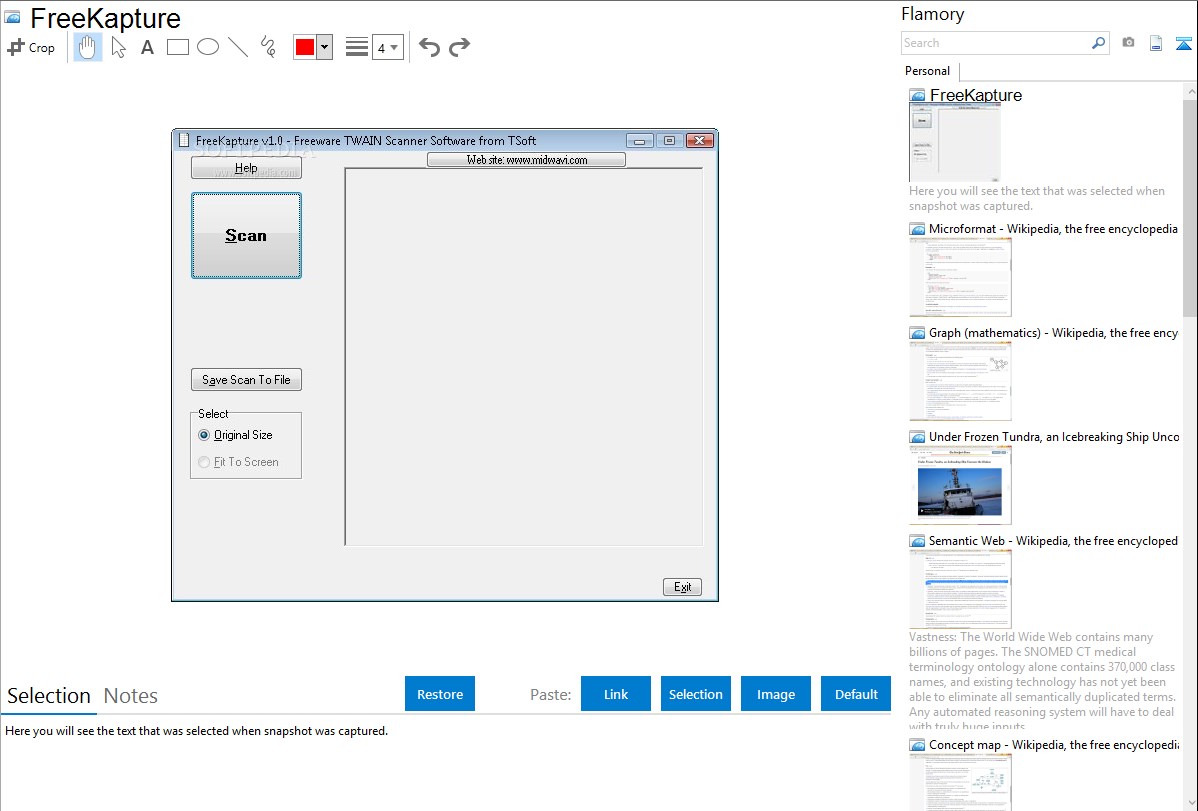The image size is (1198, 811).
Task: Click the window icon beside the Microformat title
Action: 917,229
